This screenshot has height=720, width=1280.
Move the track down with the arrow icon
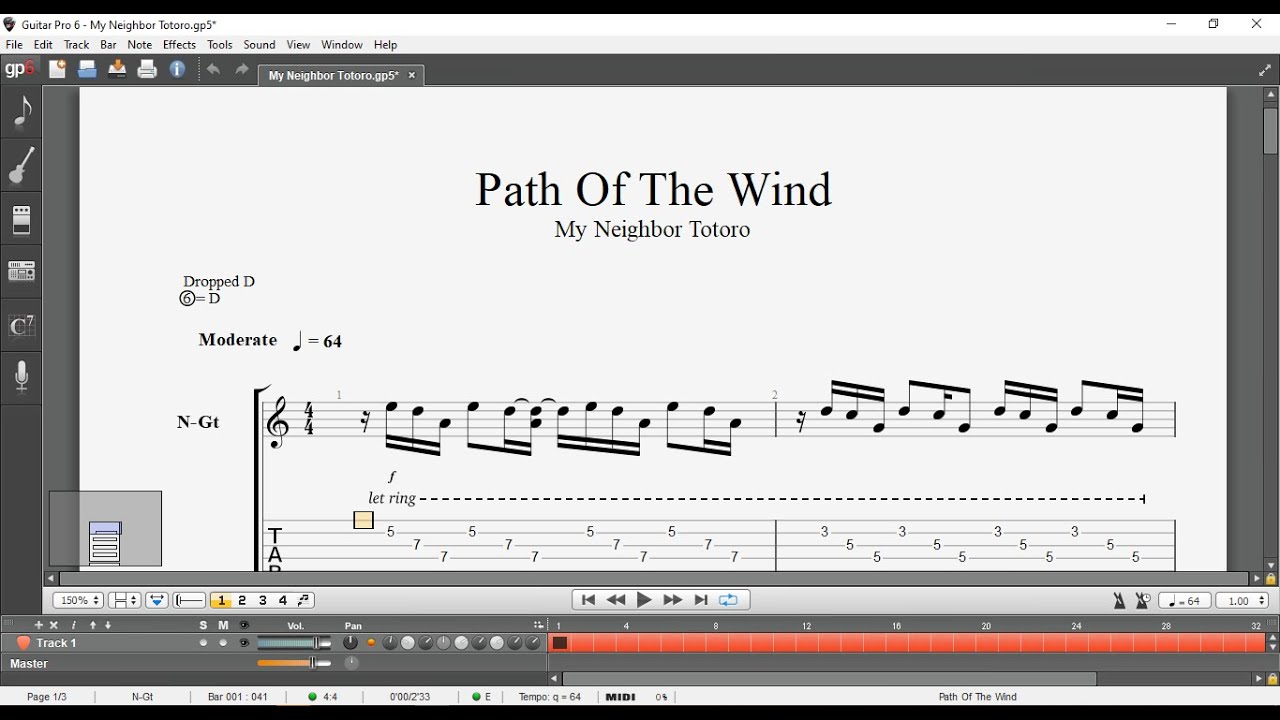[x=109, y=625]
